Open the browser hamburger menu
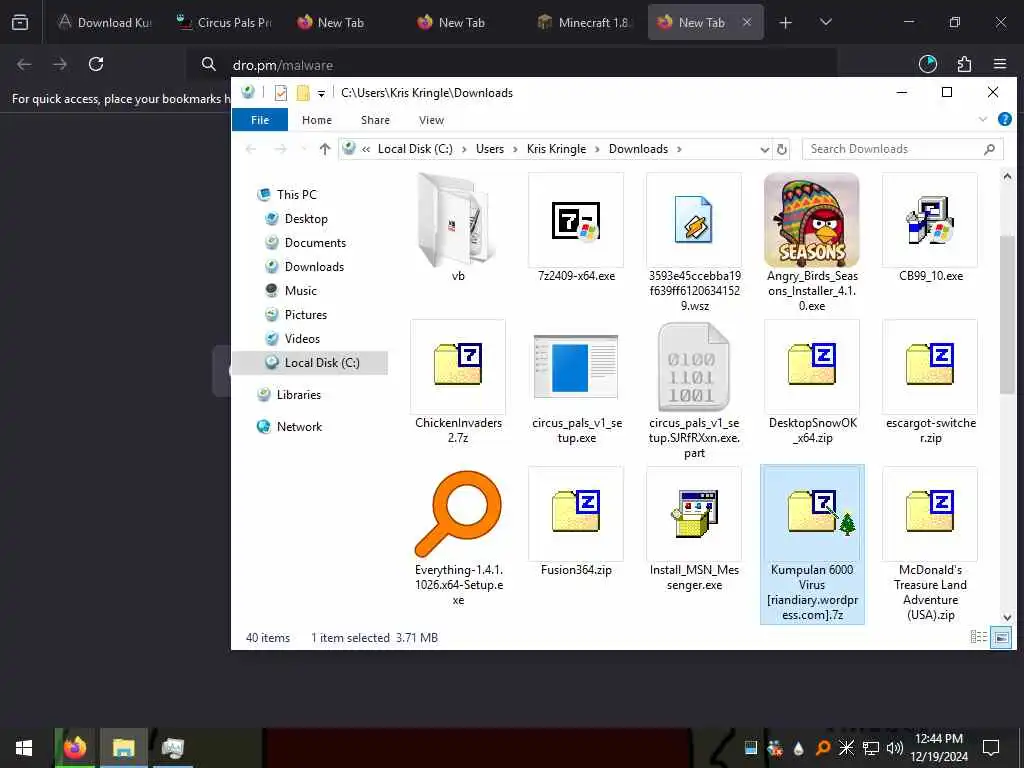The width and height of the screenshot is (1024, 768). pyautogui.click(x=1000, y=64)
